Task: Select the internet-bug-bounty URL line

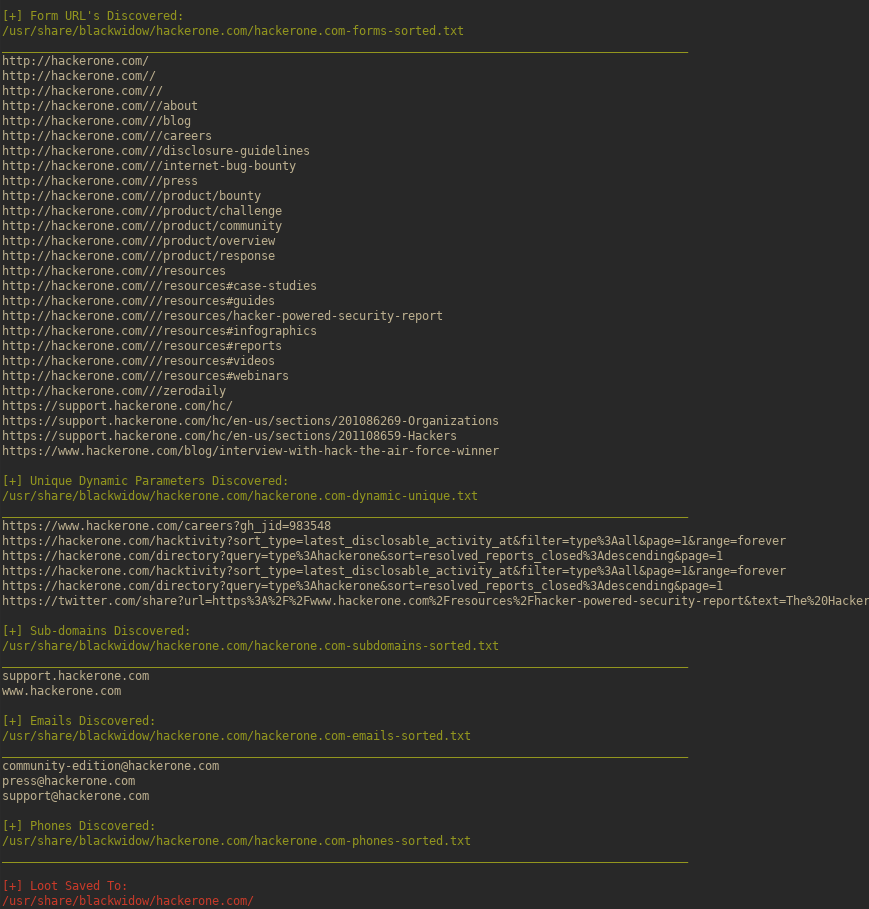Action: (x=149, y=166)
